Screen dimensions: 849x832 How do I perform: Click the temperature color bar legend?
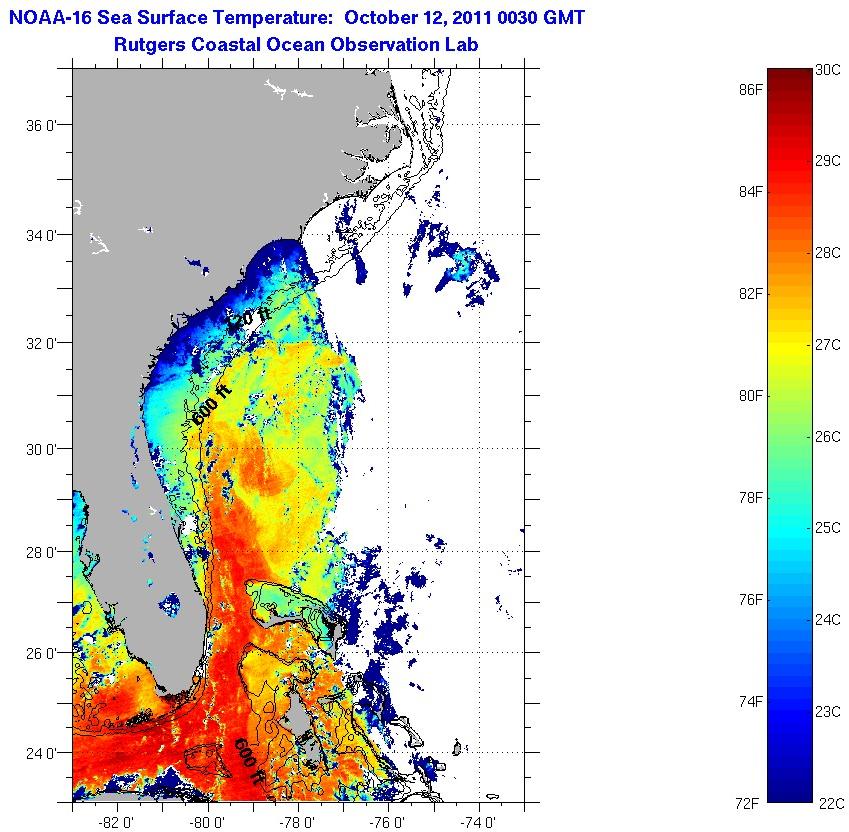[x=790, y=435]
